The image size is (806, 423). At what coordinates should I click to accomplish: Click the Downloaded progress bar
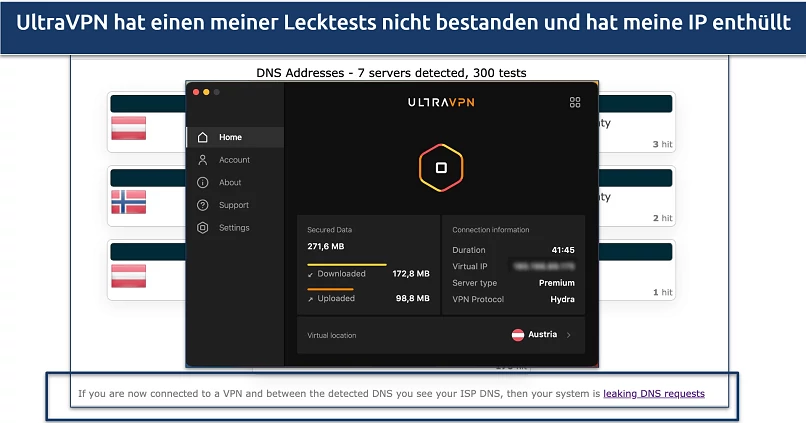click(x=347, y=265)
